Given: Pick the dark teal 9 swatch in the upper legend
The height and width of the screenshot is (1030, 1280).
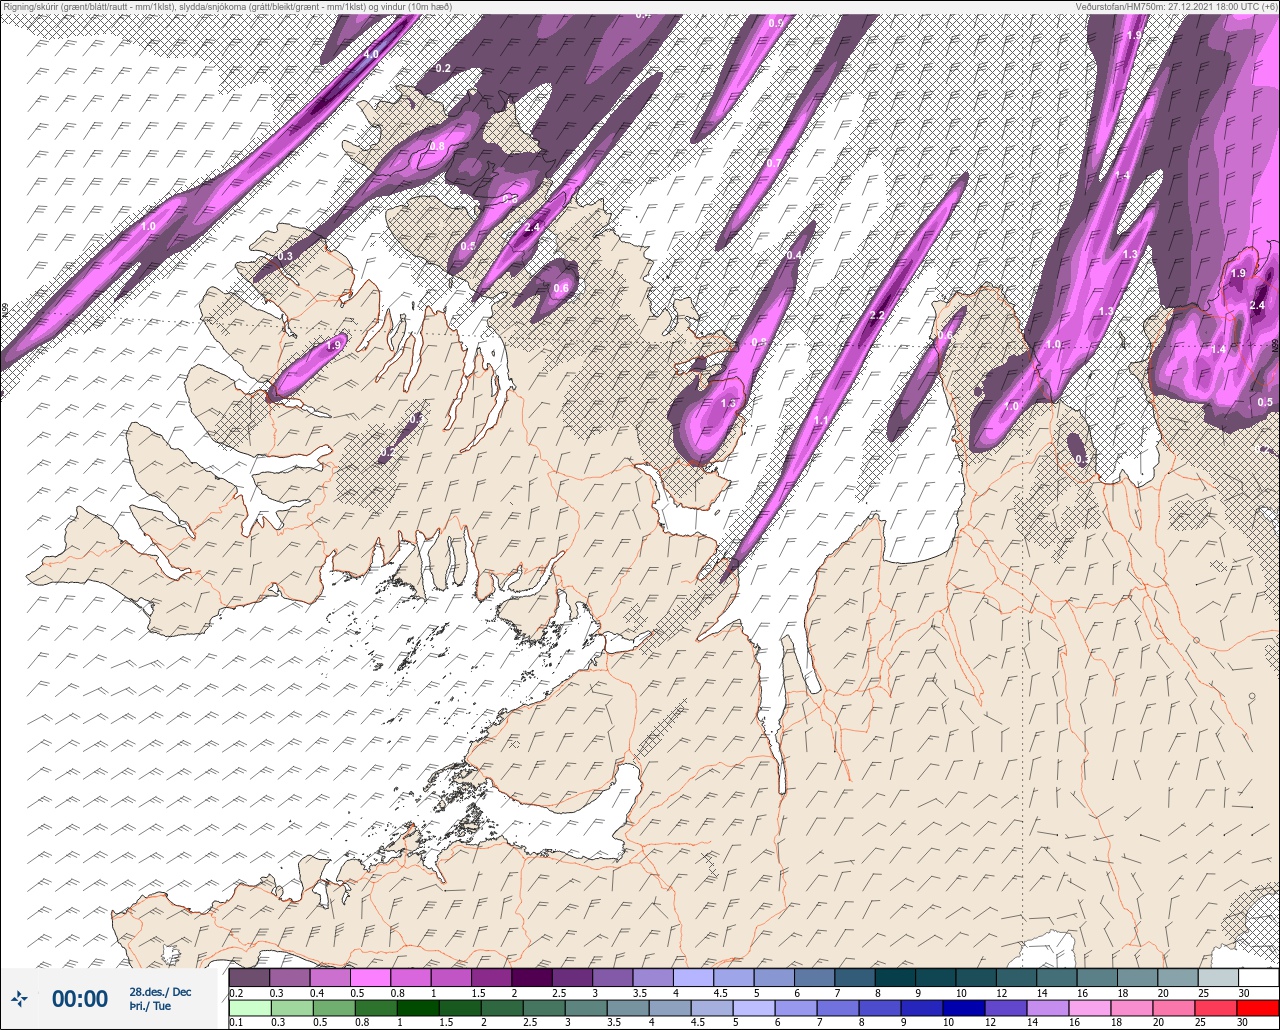Looking at the screenshot, I should point(935,977).
